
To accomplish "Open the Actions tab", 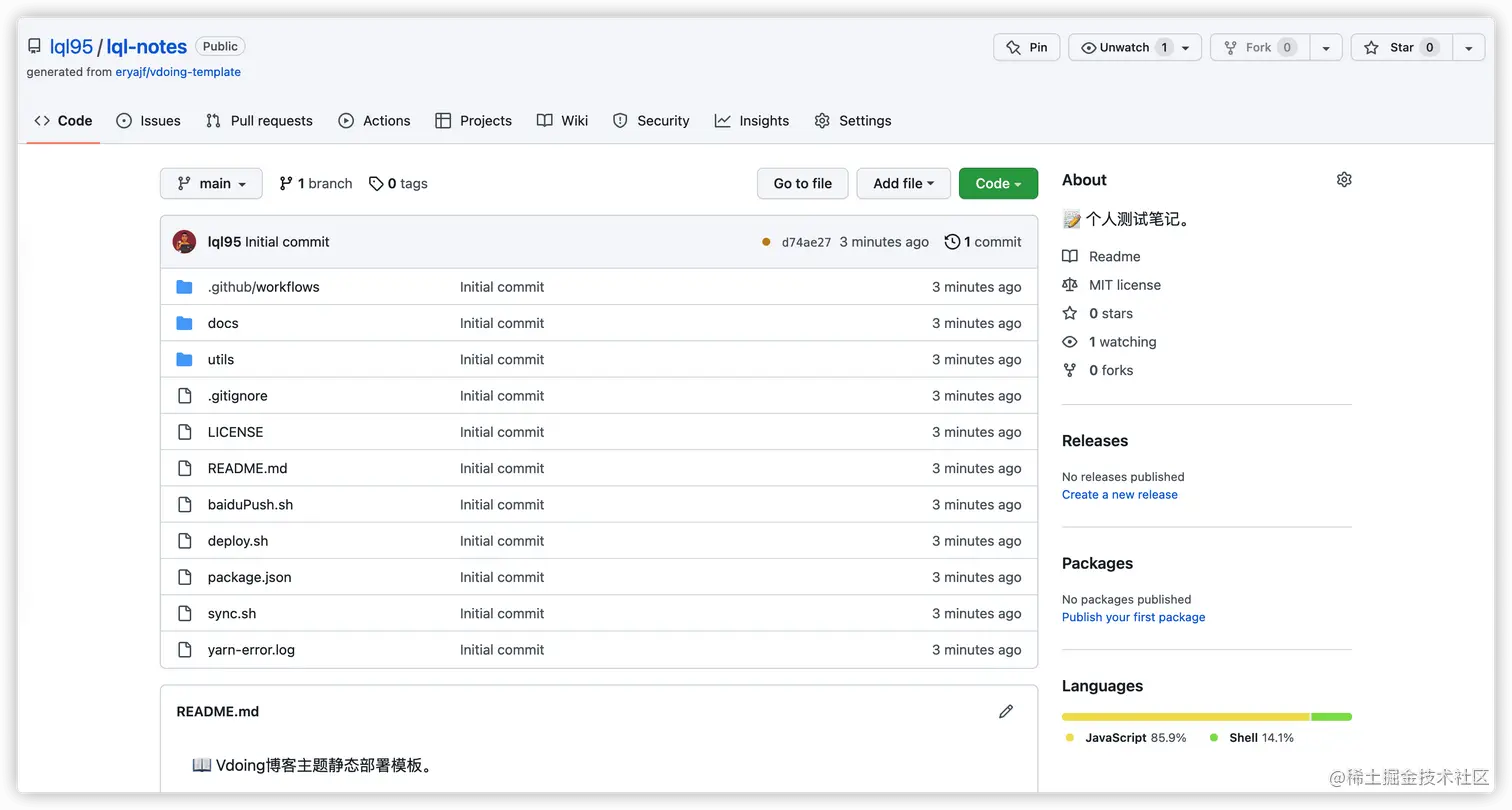I will (x=374, y=121).
